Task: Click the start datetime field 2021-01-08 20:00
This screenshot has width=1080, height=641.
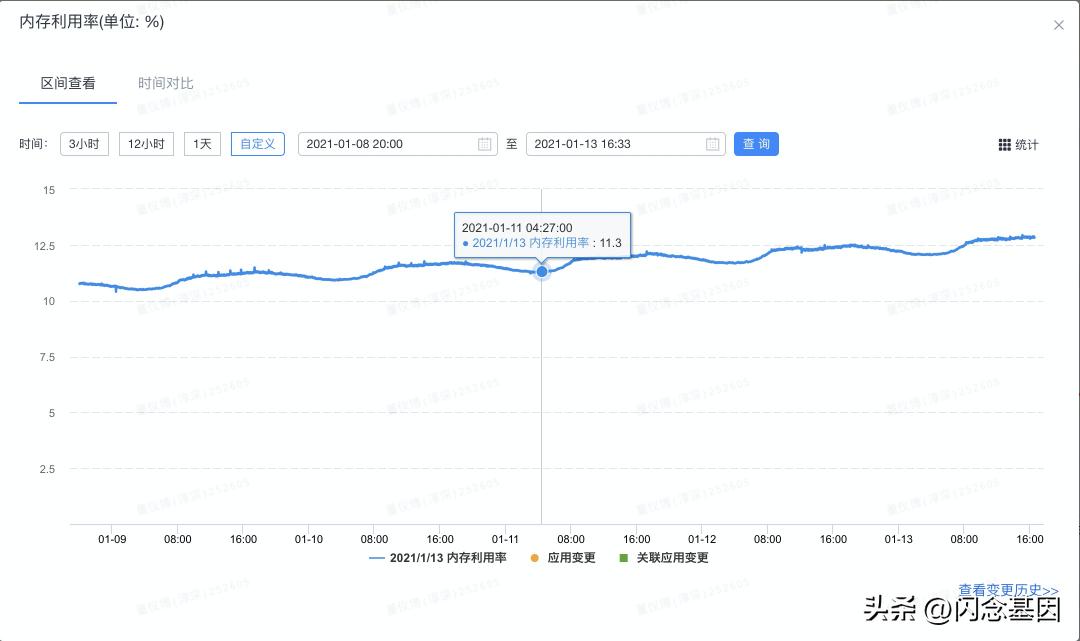Action: coord(385,144)
